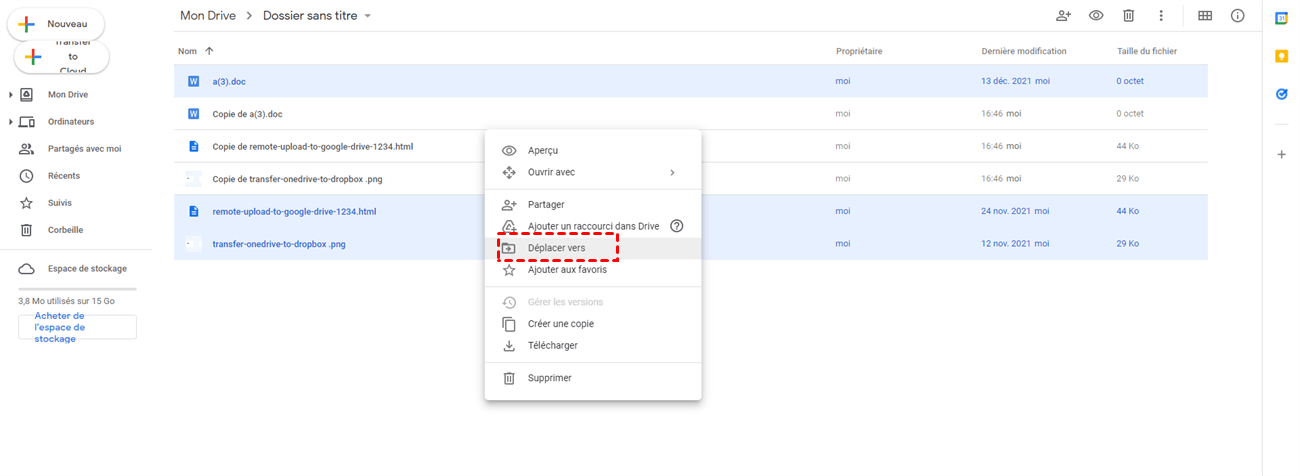Show details with the info icon
The height and width of the screenshot is (476, 1300).
pyautogui.click(x=1238, y=16)
